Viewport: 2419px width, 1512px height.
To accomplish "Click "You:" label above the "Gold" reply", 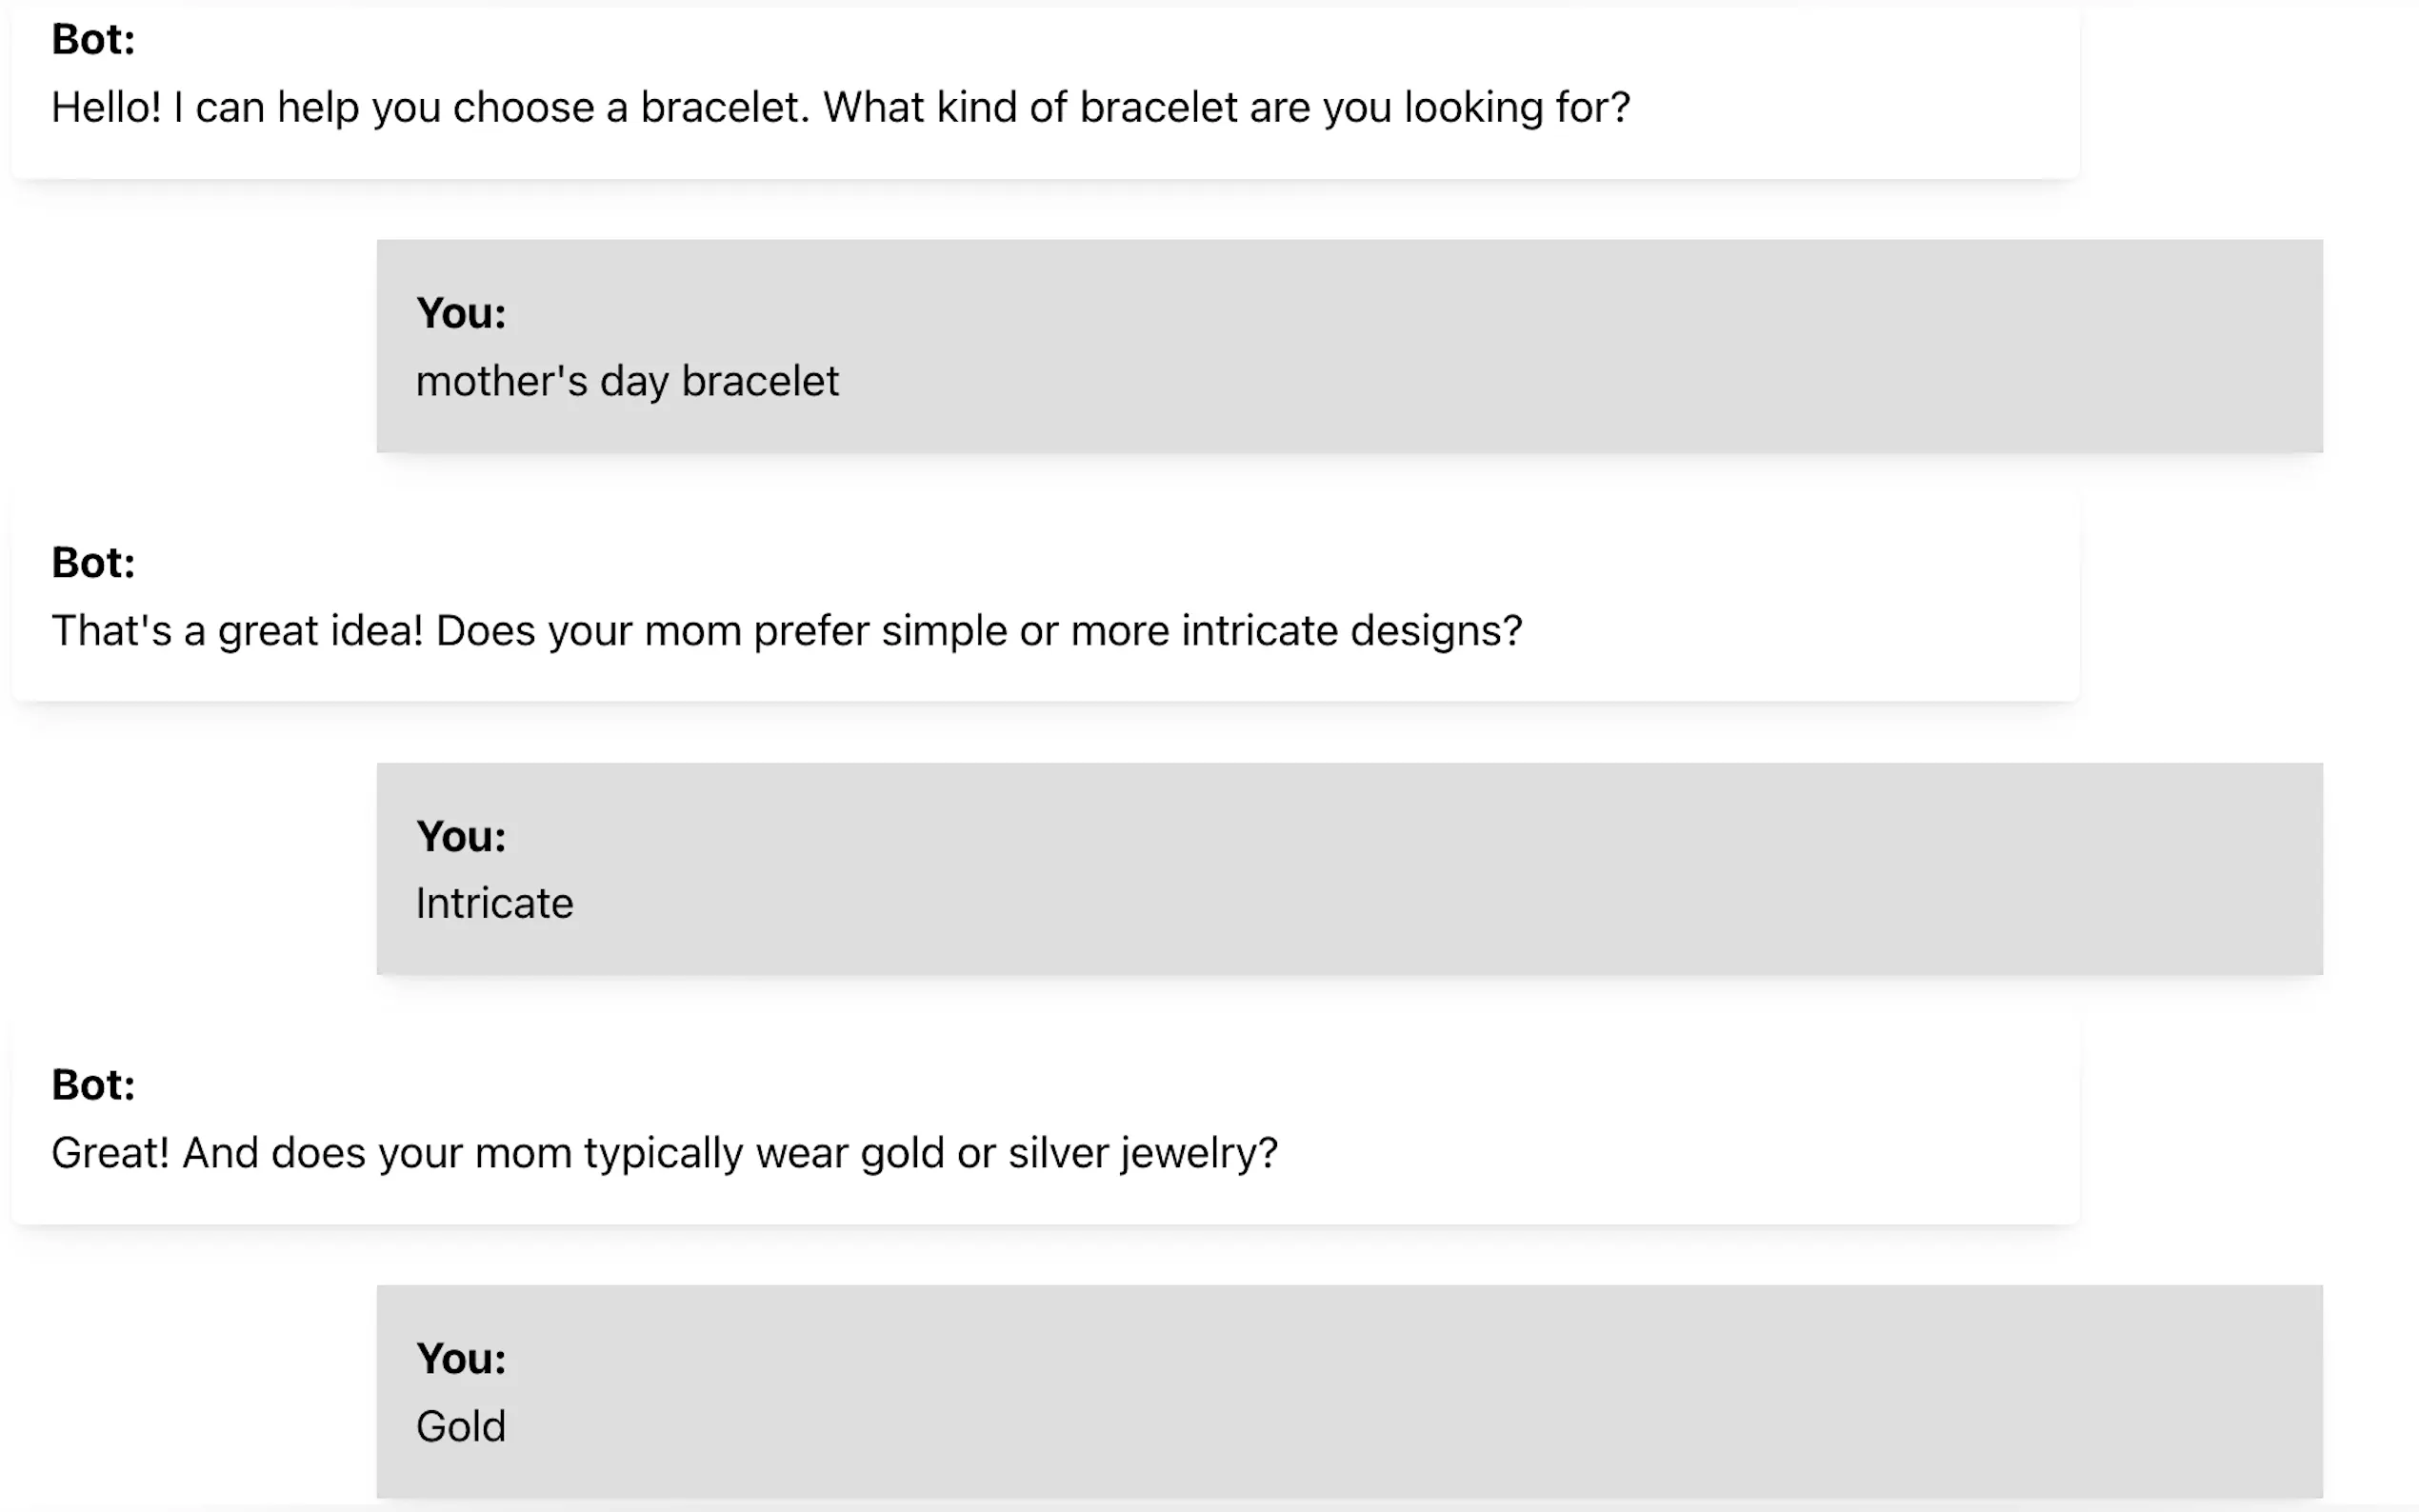I will tap(461, 1359).
